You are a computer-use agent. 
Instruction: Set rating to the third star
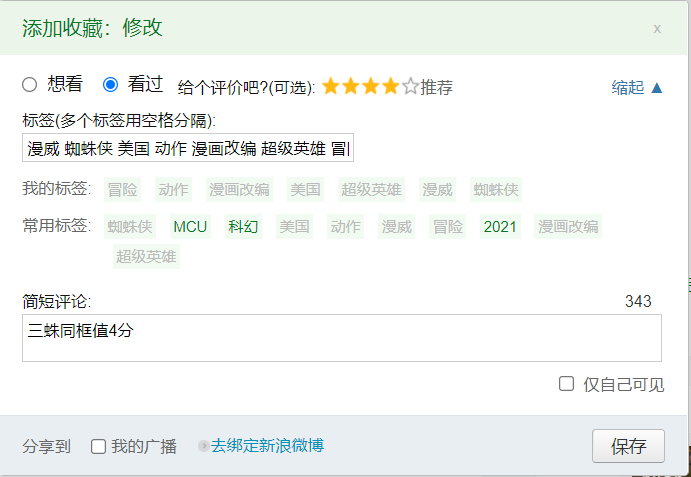pyautogui.click(x=371, y=86)
